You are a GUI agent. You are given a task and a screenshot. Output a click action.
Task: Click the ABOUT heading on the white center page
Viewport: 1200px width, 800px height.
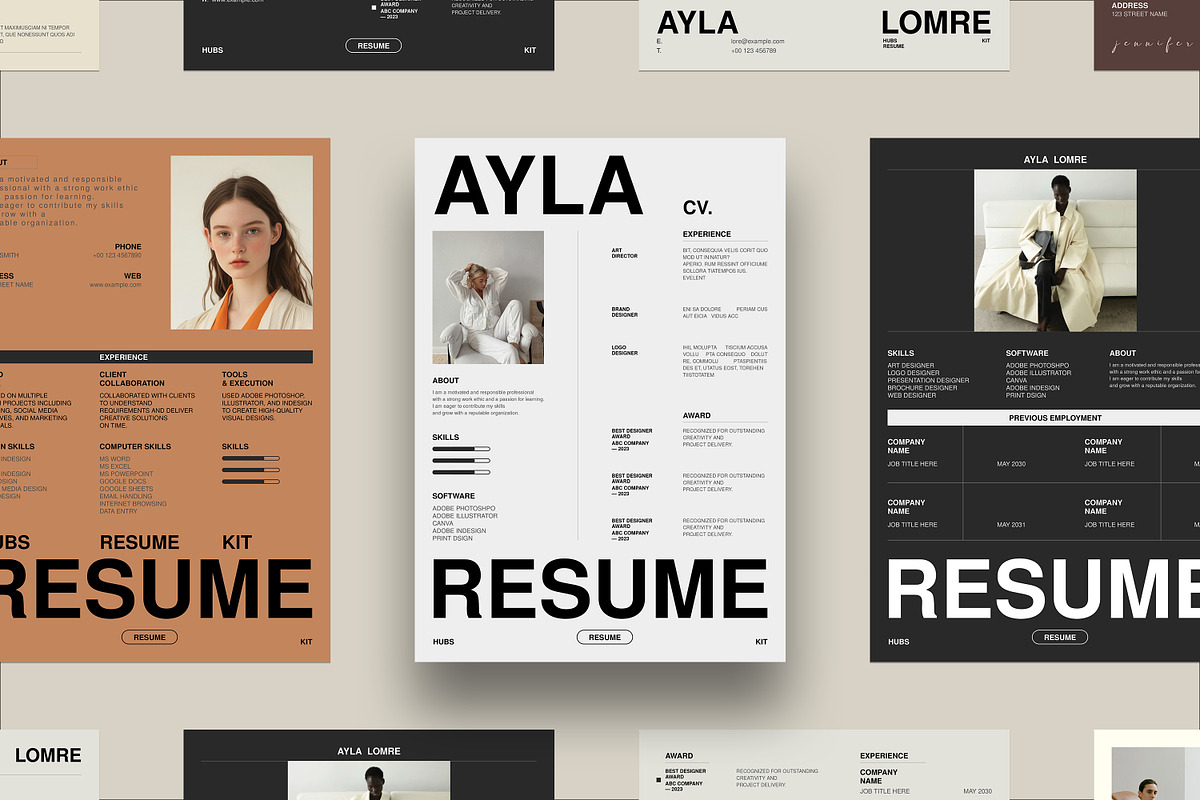pyautogui.click(x=446, y=381)
